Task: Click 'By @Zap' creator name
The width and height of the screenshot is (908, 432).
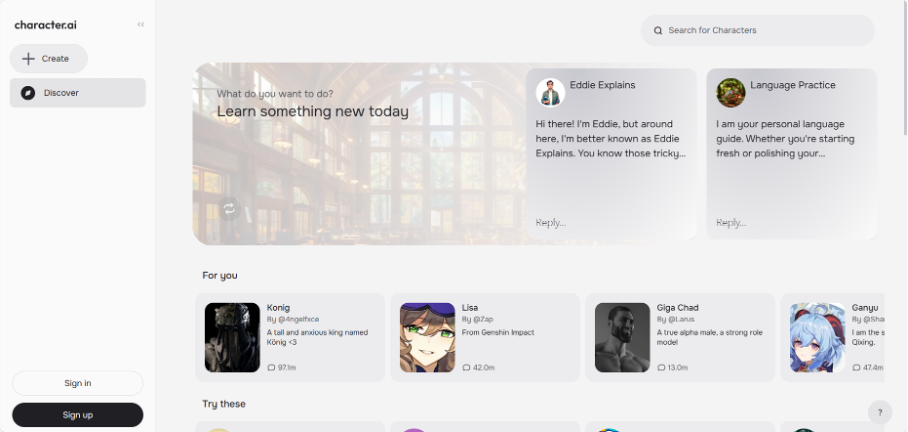Action: (x=478, y=320)
